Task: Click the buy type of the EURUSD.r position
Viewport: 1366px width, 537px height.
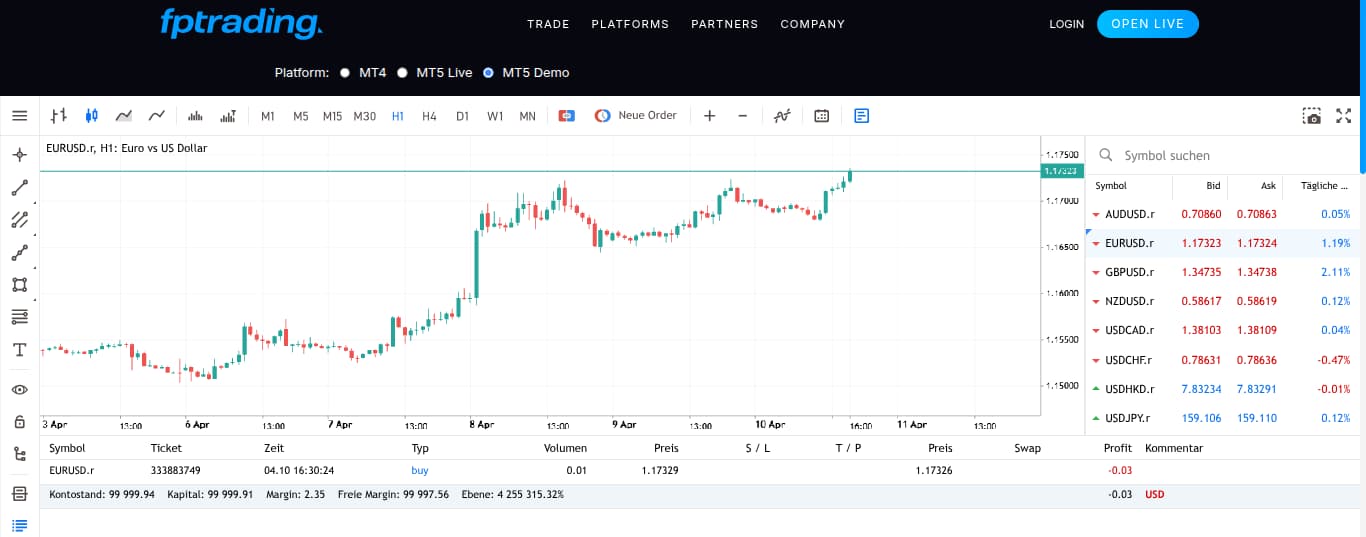Action: pyautogui.click(x=420, y=470)
